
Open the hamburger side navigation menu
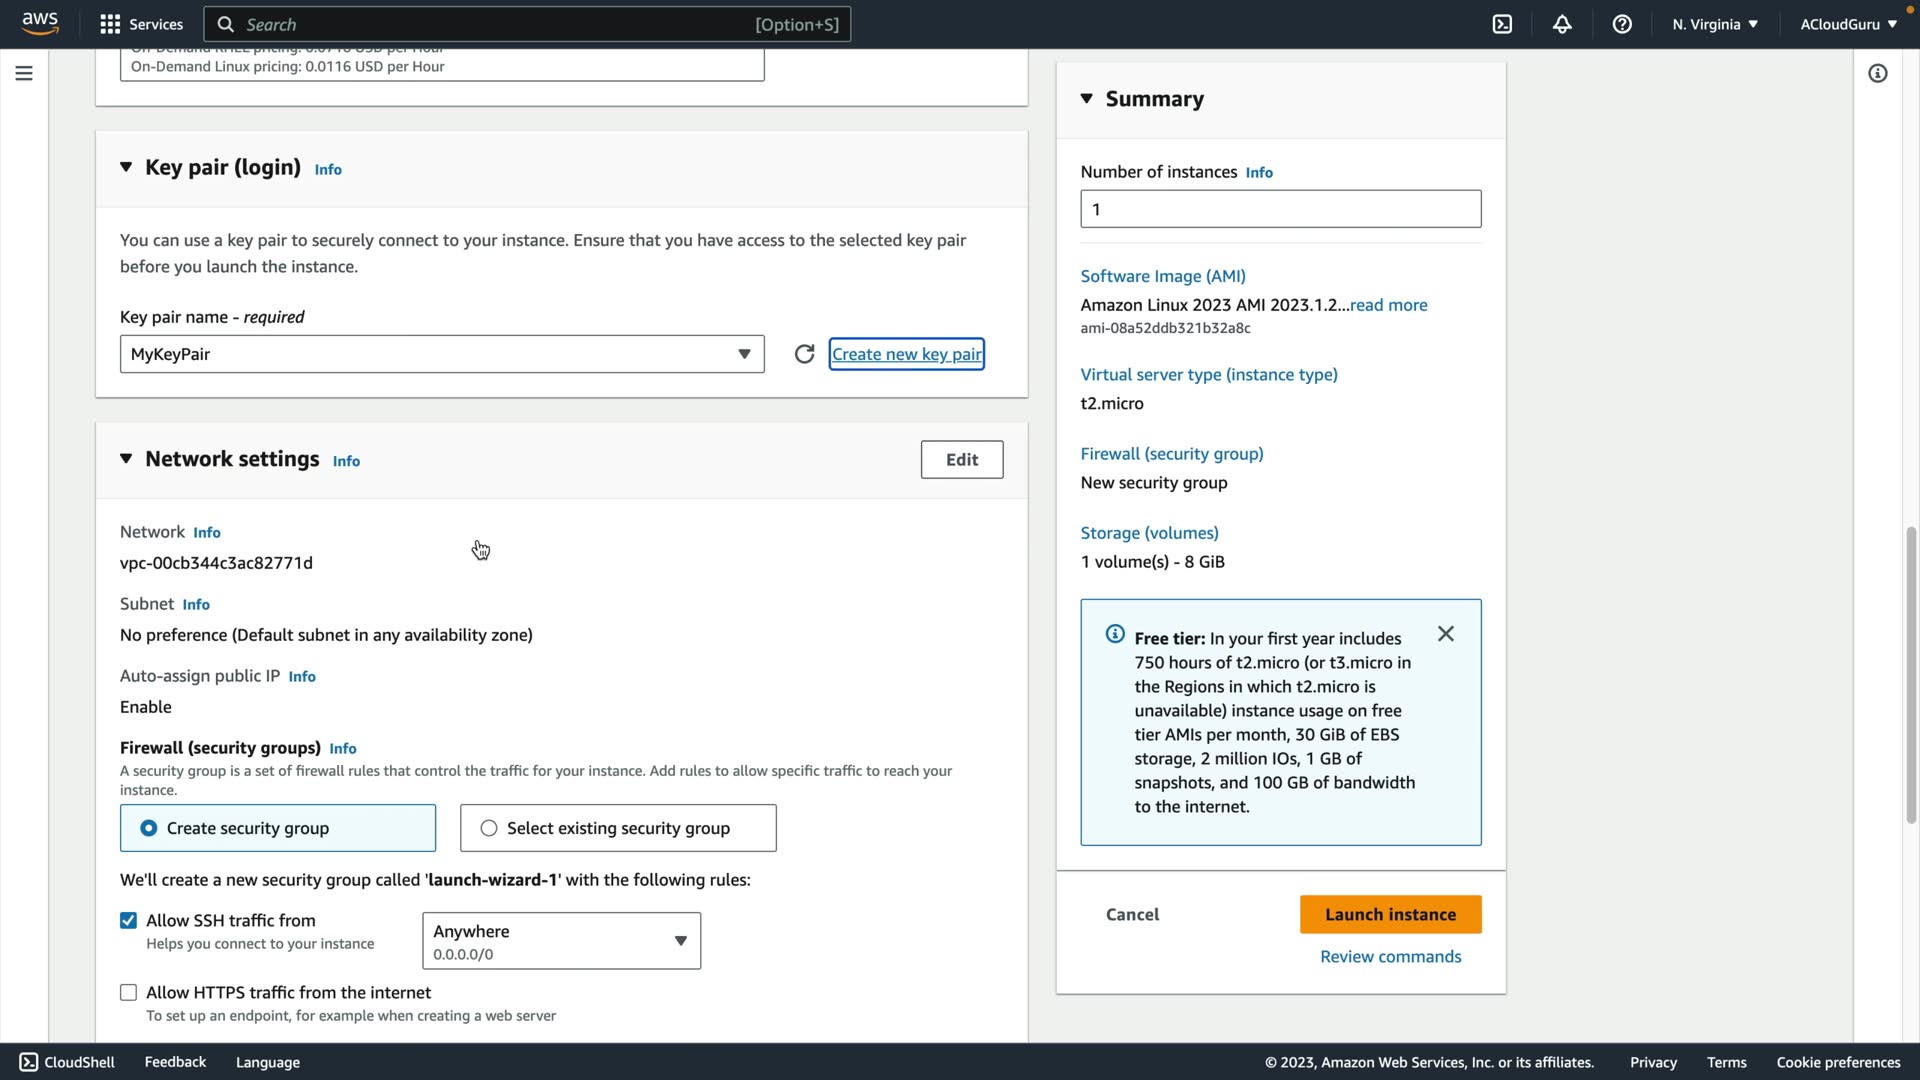click(x=24, y=73)
